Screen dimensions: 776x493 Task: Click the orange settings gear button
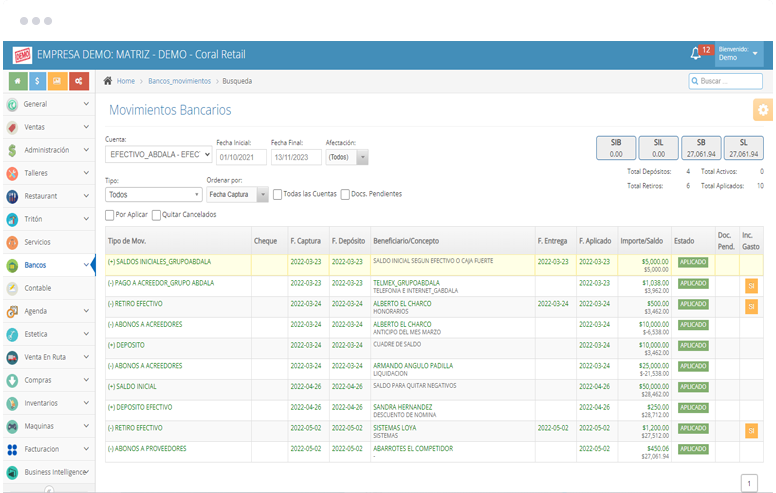click(763, 109)
